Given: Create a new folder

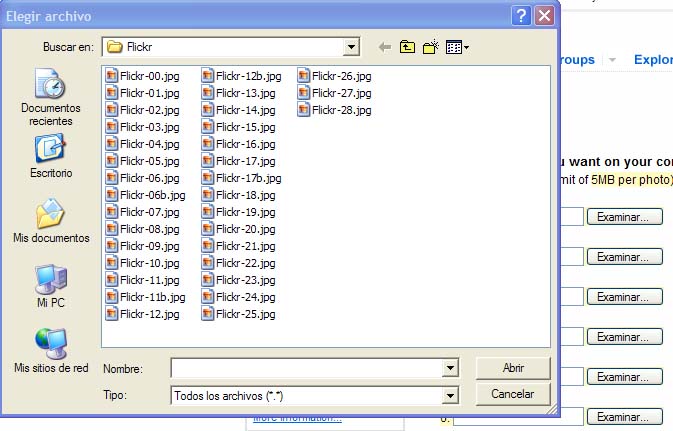Looking at the screenshot, I should point(430,47).
